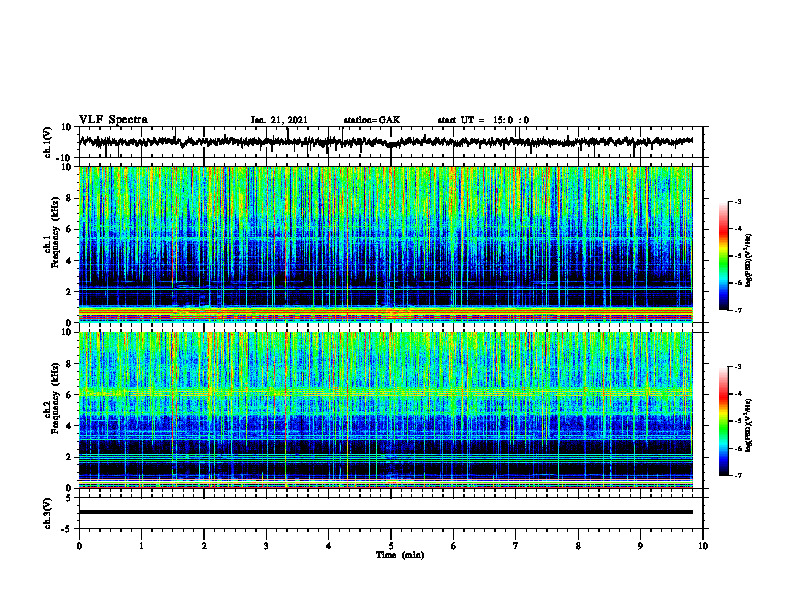Click the "-7" label on ch.2 colorbar

(x=737, y=476)
